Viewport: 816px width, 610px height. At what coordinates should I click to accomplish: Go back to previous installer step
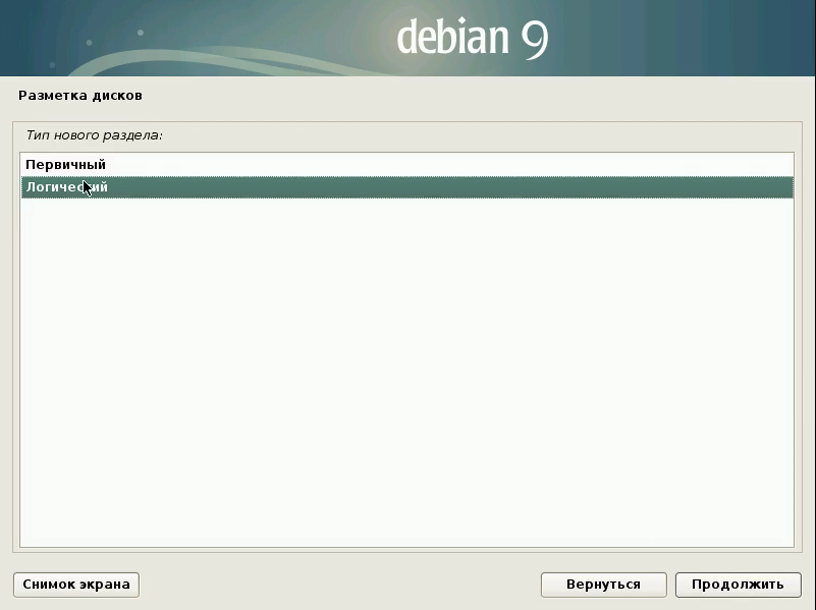pos(602,584)
